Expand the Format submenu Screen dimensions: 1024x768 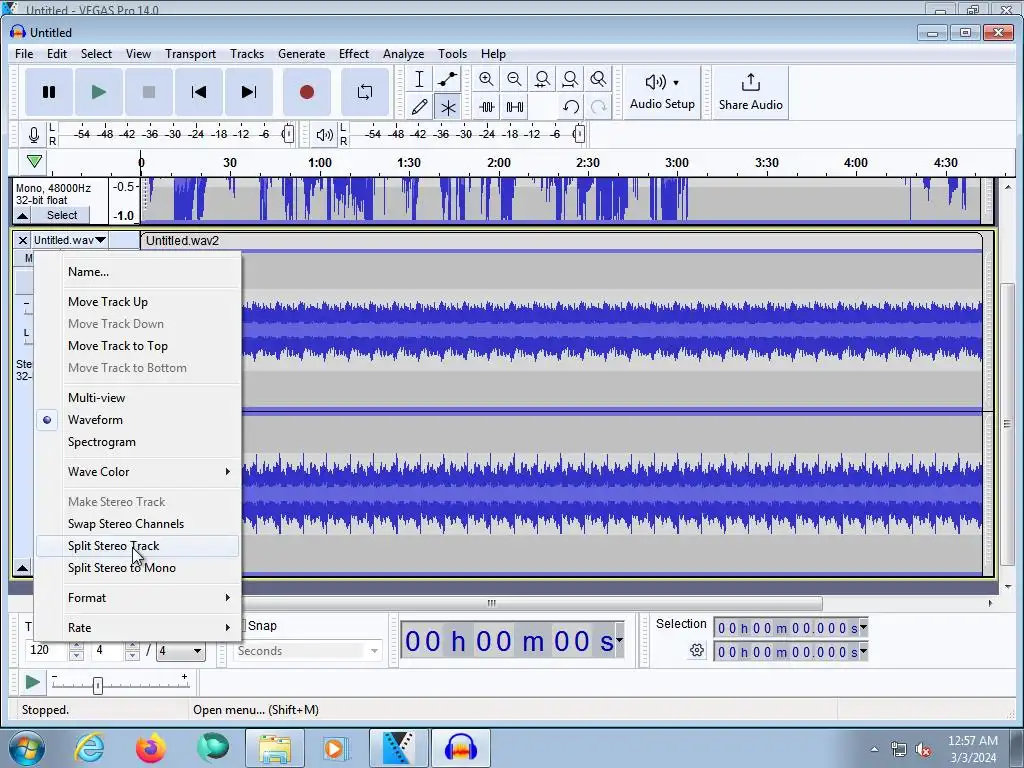tap(138, 598)
